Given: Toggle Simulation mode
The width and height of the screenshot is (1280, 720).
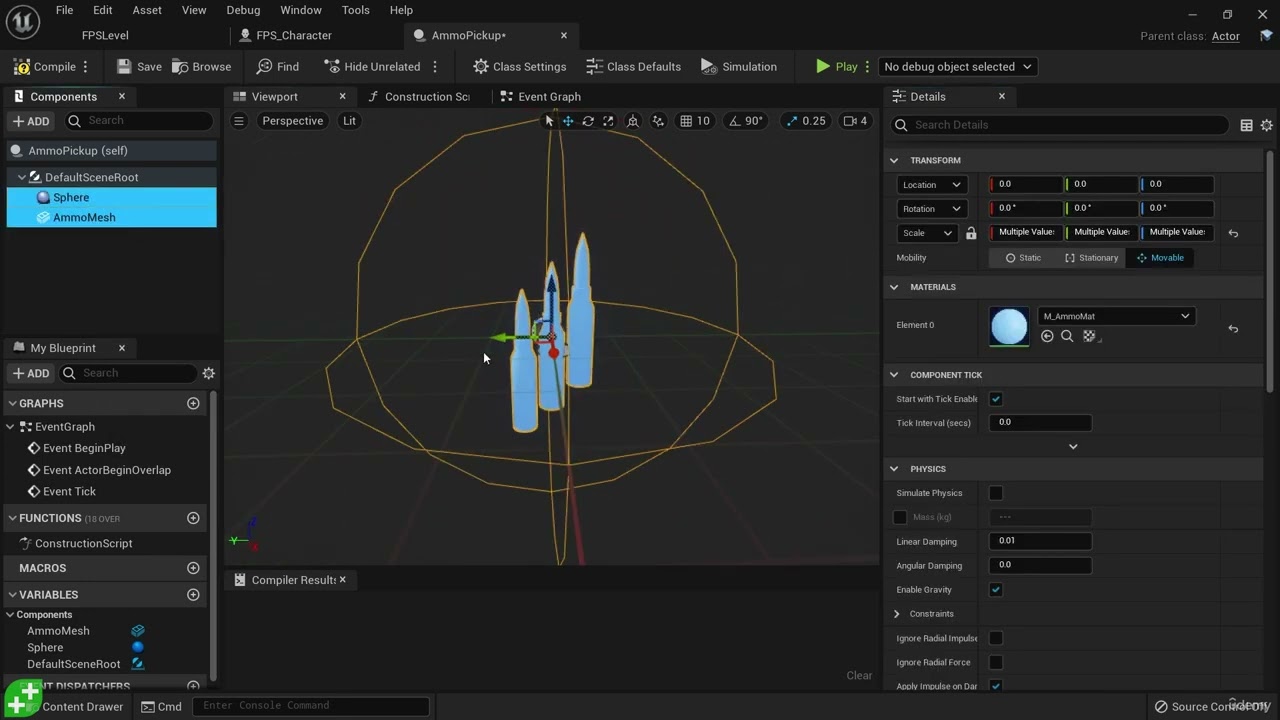Looking at the screenshot, I should (739, 67).
